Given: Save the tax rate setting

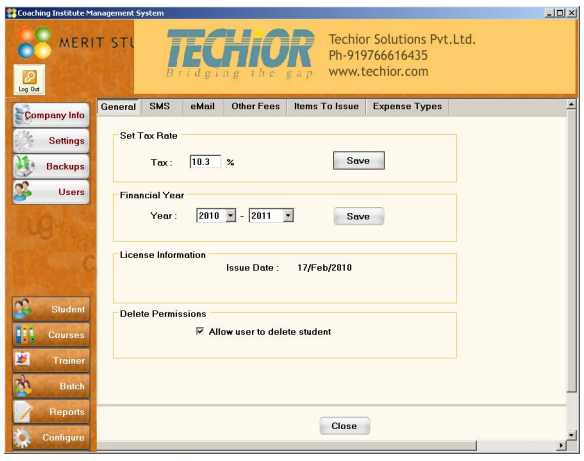Looking at the screenshot, I should pos(359,160).
